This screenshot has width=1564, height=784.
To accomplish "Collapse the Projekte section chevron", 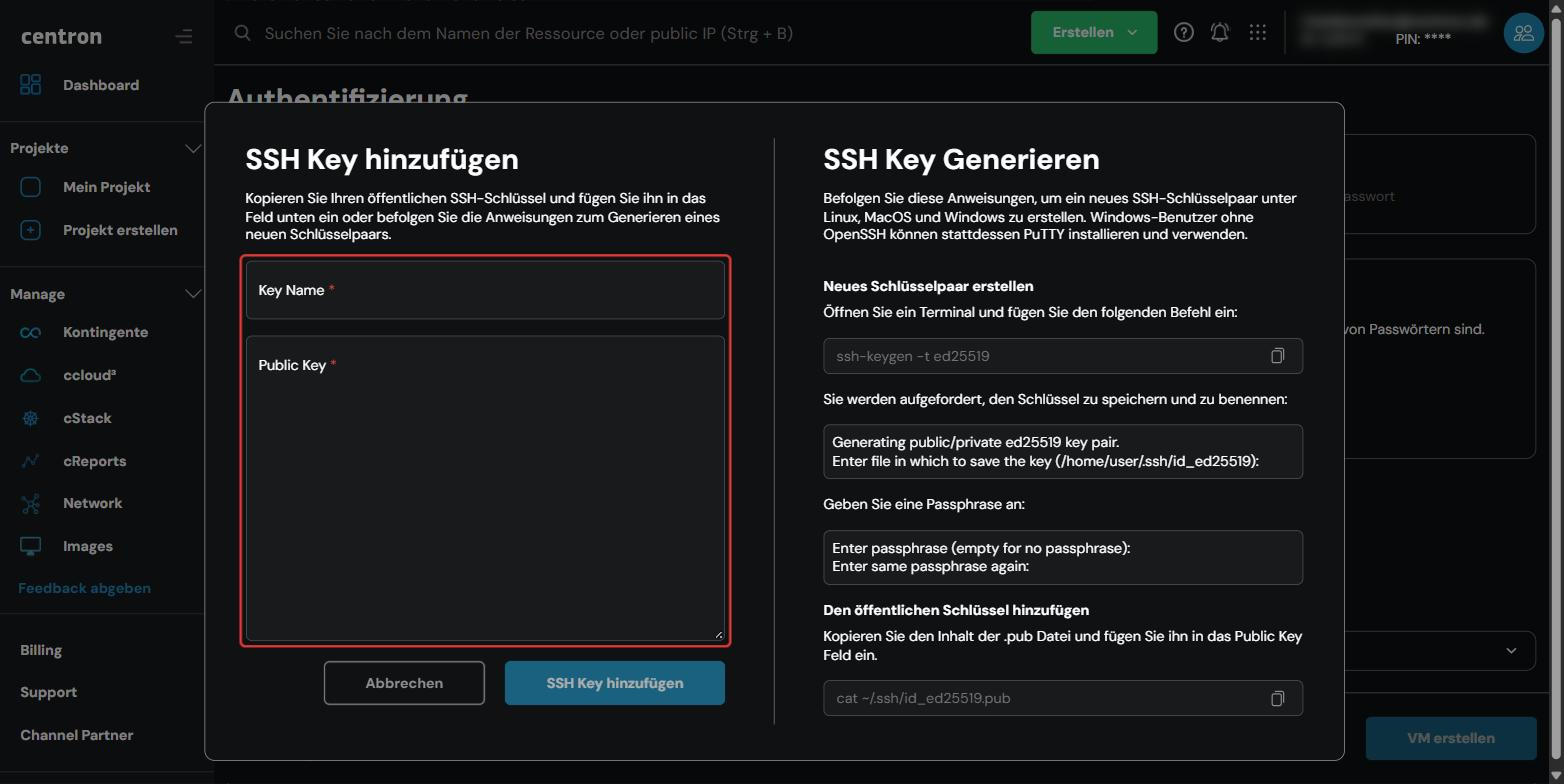I will point(193,148).
